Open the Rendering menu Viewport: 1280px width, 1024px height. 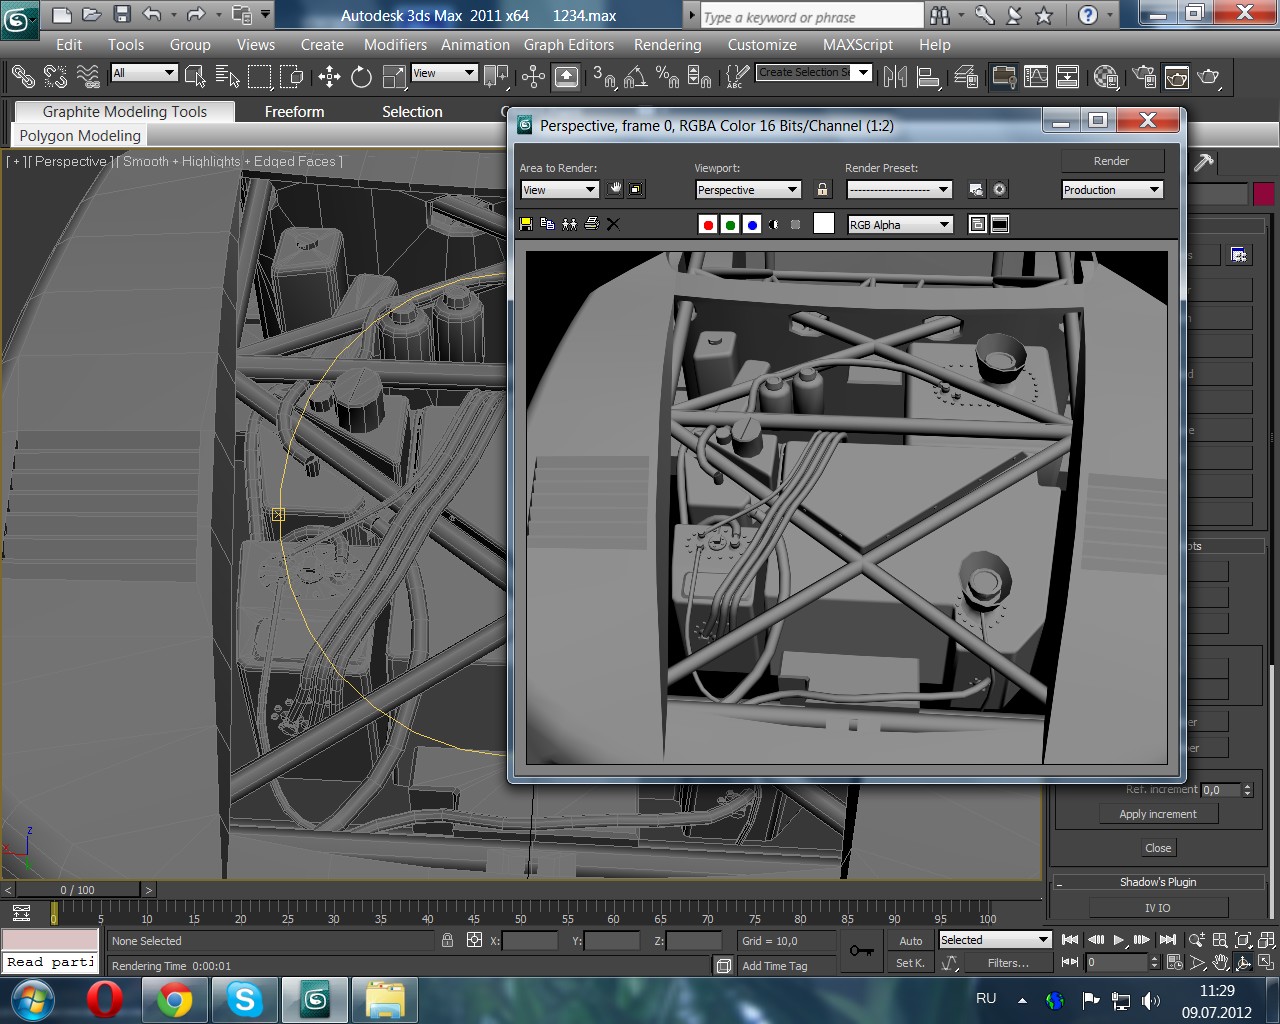[x=667, y=44]
